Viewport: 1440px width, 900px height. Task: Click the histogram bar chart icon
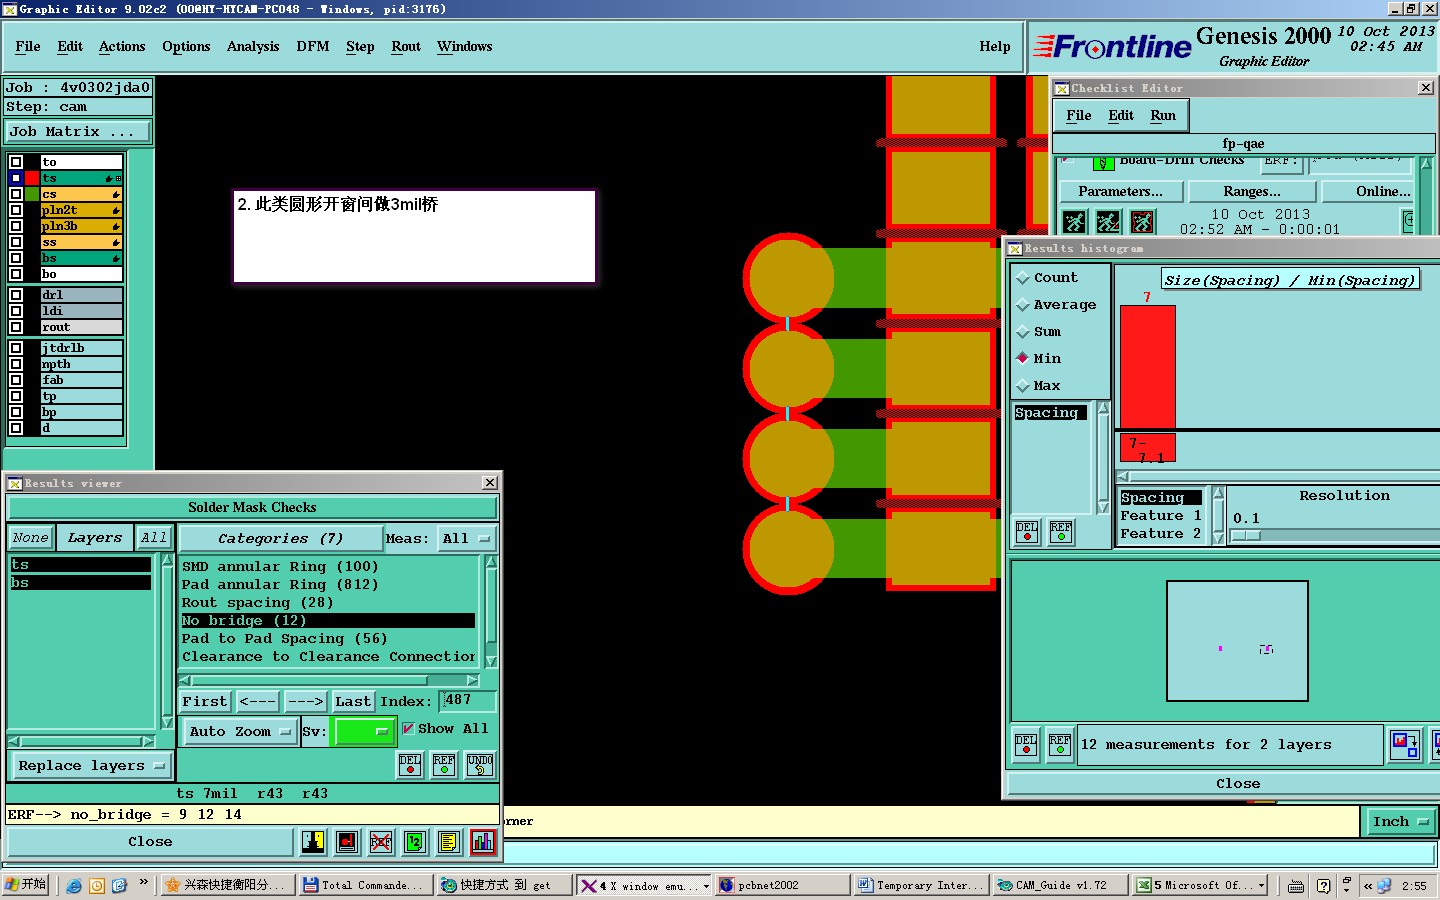tap(483, 842)
